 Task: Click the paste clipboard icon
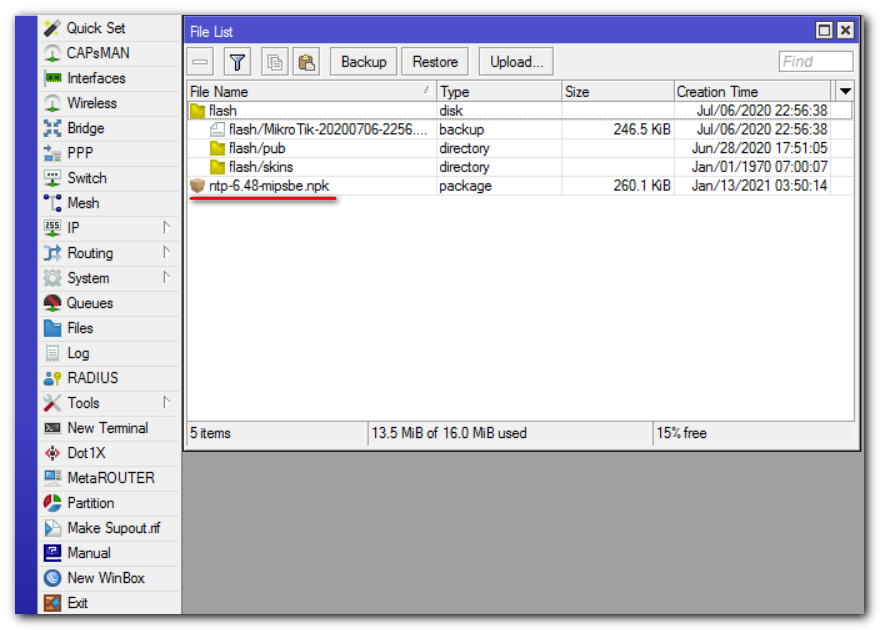(x=307, y=62)
